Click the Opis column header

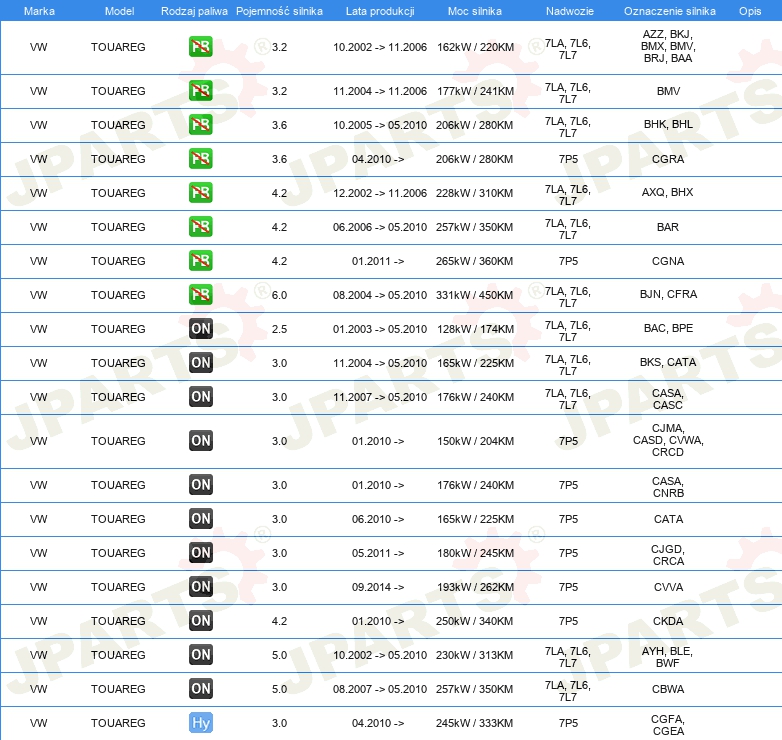point(749,10)
